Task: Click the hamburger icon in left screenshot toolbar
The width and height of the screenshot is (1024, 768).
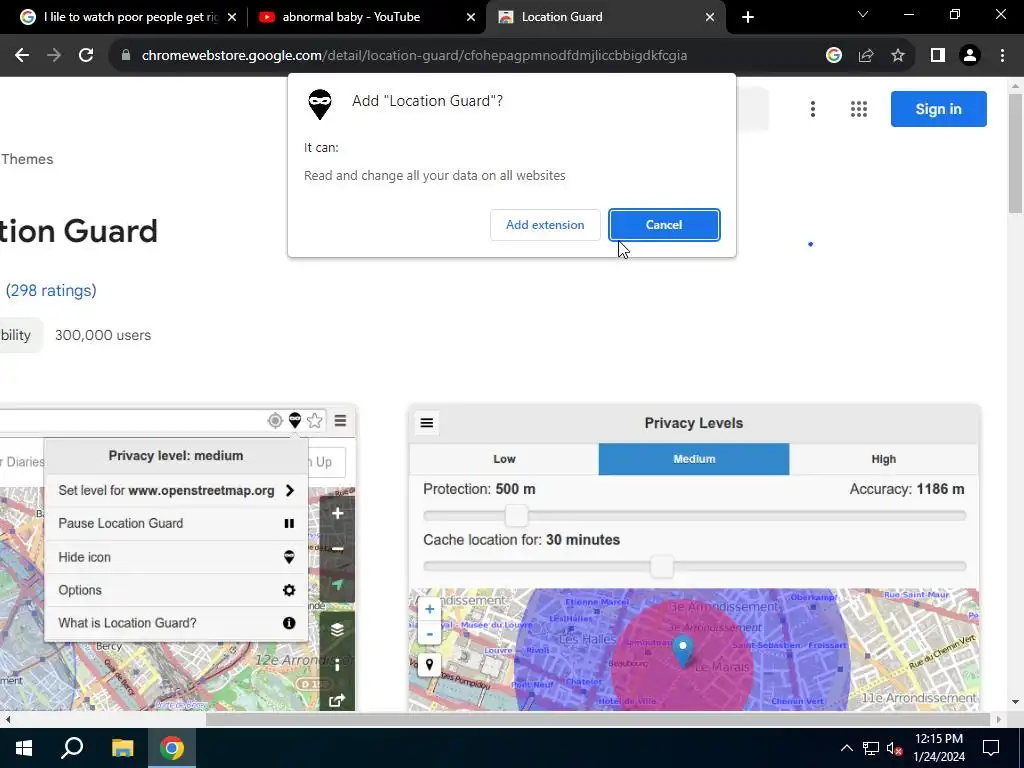Action: tap(340, 421)
